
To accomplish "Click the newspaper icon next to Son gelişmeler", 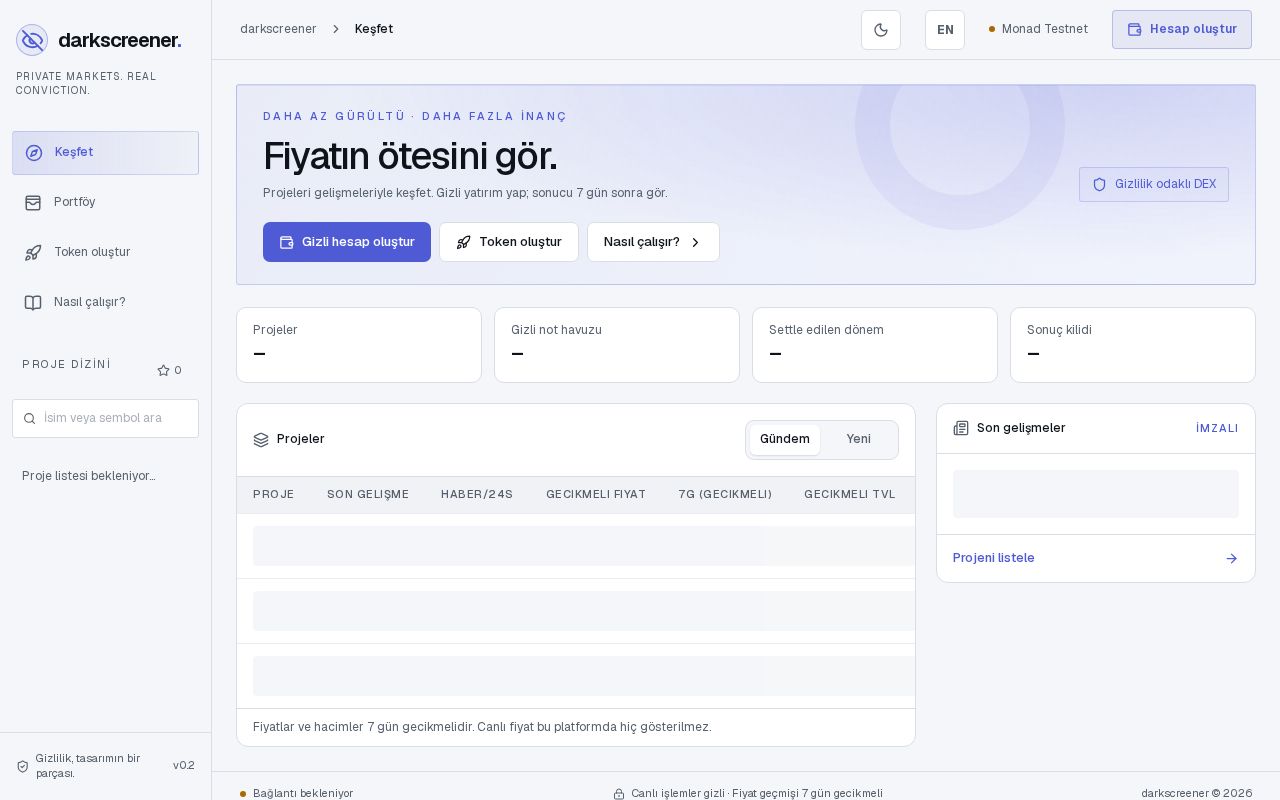I will coord(961,429).
